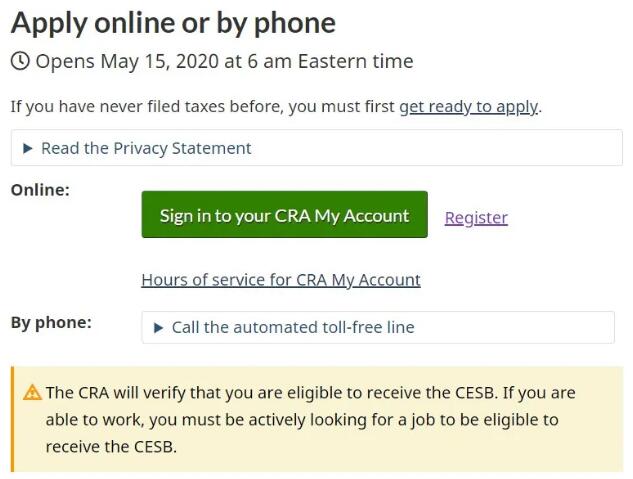Image resolution: width=633 pixels, height=479 pixels.
Task: Click the "Online:" label
Action: 40,189
